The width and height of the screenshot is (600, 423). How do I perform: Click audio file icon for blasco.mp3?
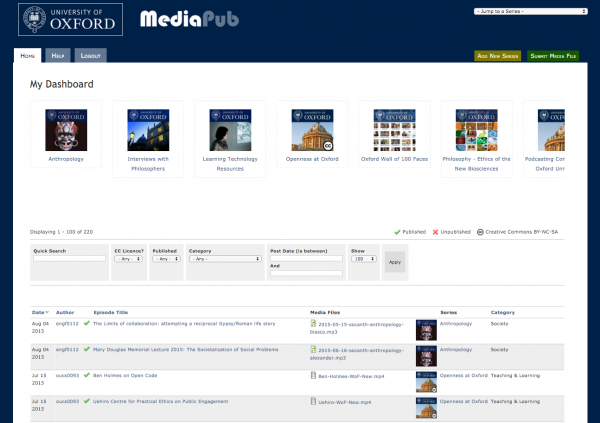(x=313, y=323)
